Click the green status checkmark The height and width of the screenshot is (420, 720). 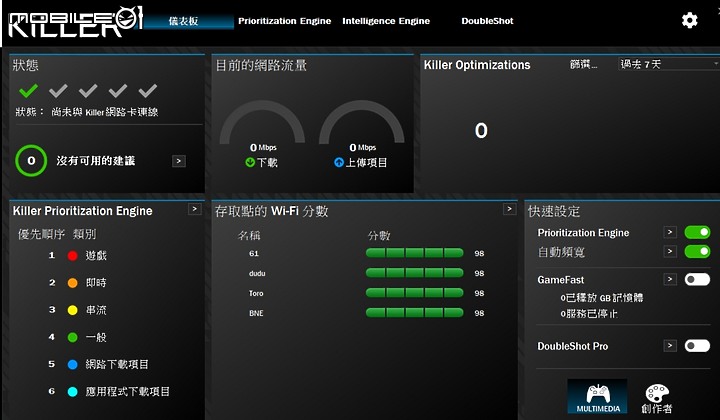coord(28,90)
